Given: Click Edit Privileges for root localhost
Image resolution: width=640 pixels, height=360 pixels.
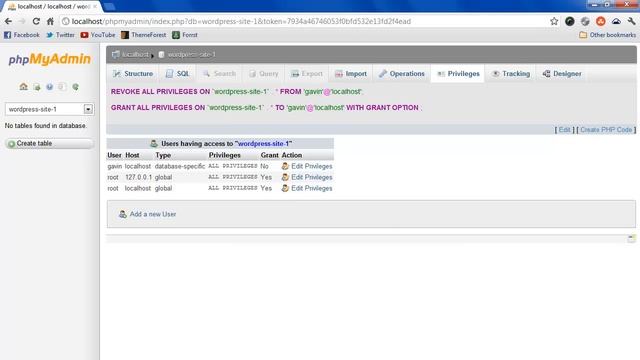Looking at the screenshot, I should coord(312,188).
